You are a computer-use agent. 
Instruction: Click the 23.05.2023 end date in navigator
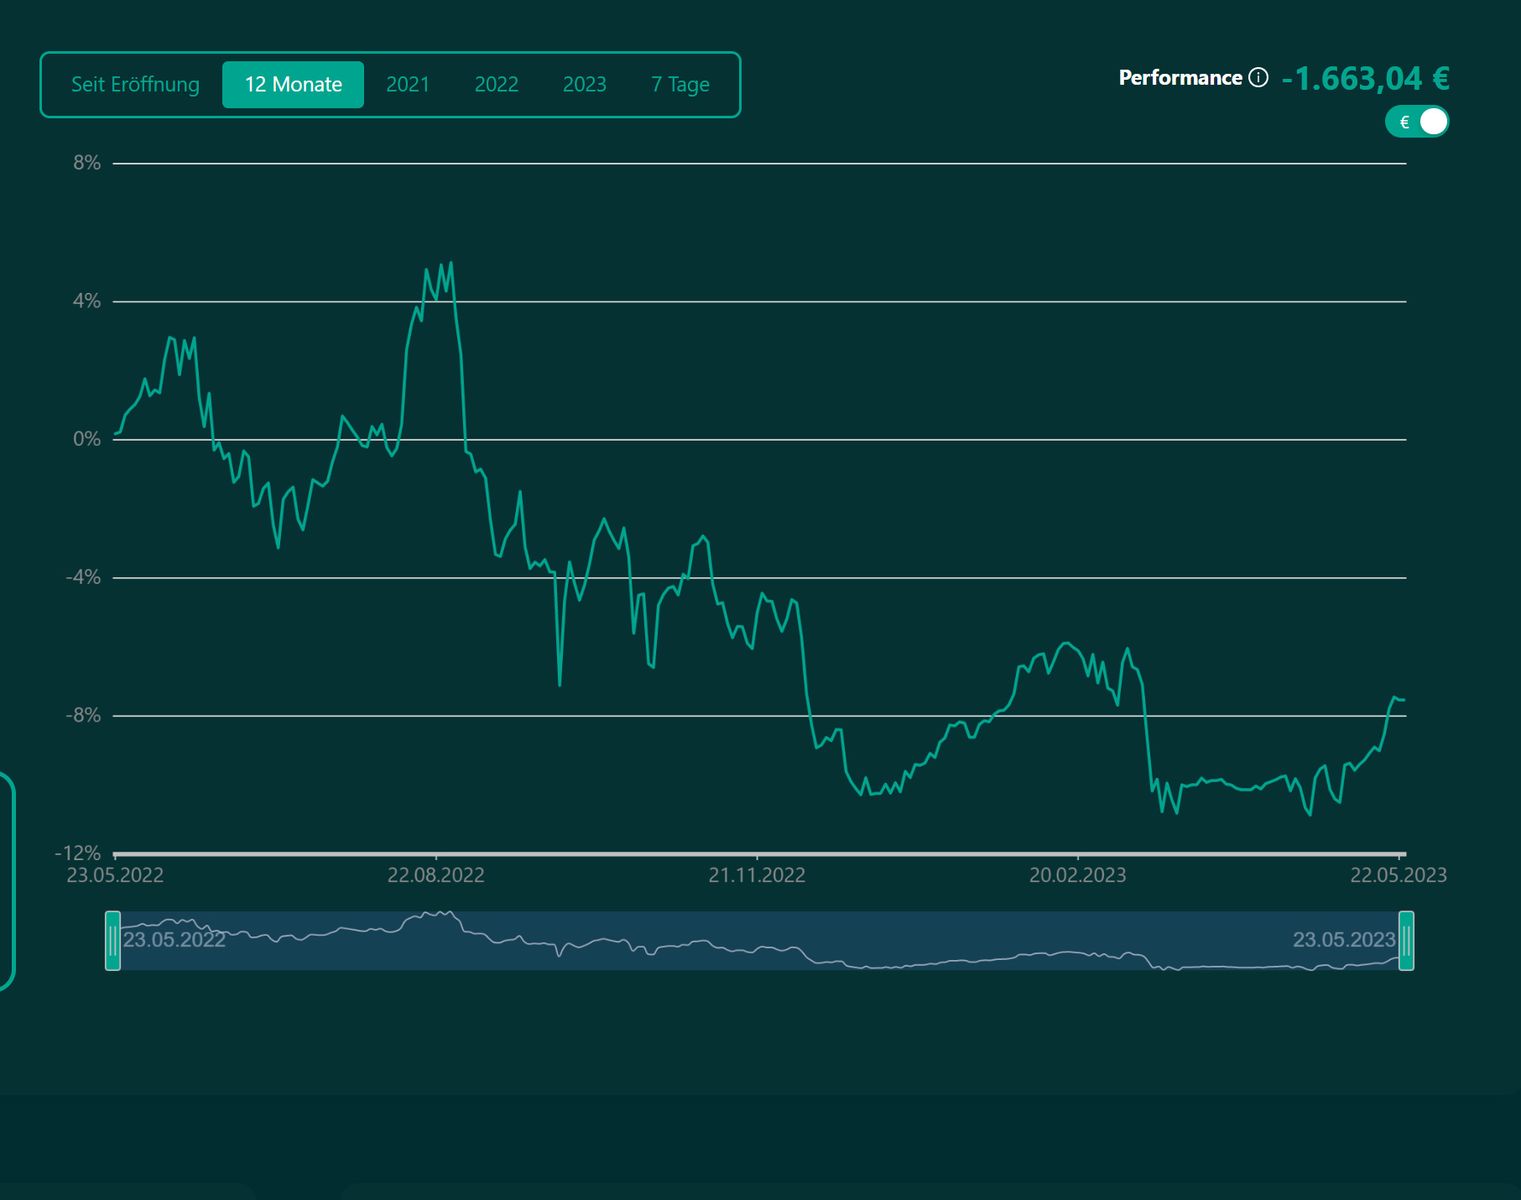pyautogui.click(x=1343, y=940)
